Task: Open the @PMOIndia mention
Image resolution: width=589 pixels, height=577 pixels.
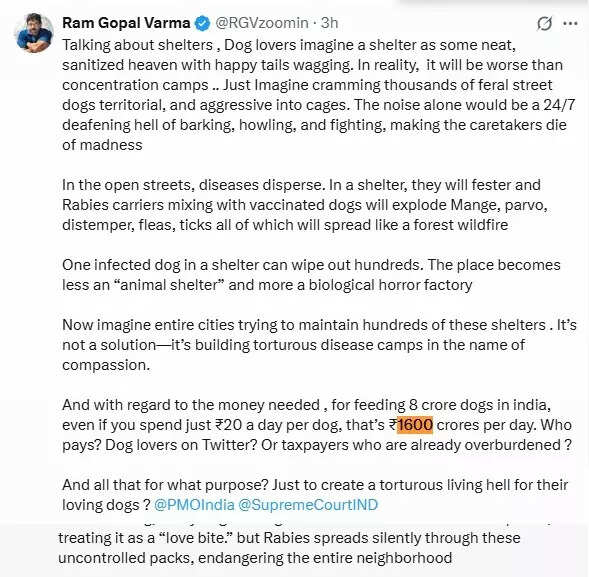Action: pos(194,504)
